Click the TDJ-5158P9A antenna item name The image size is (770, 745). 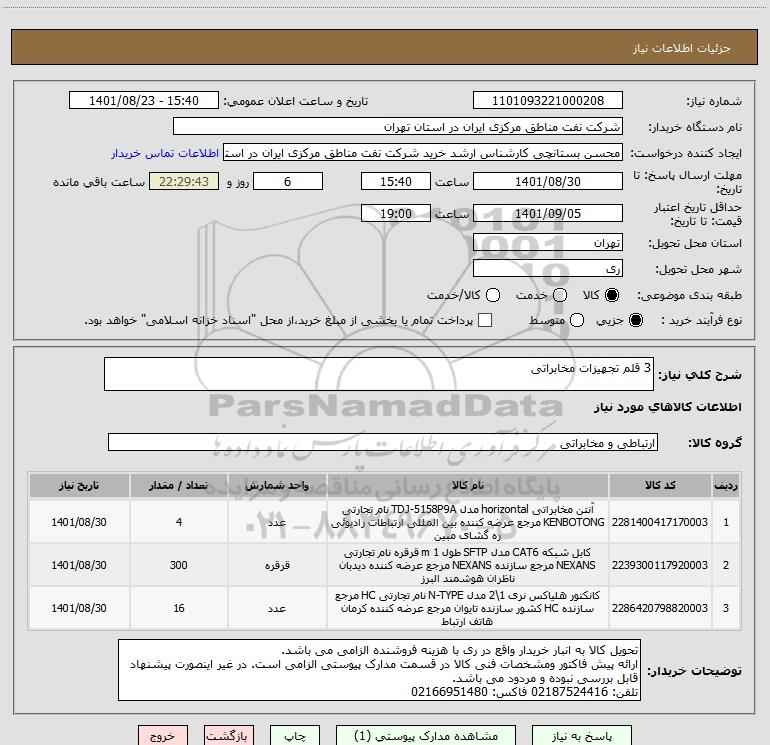(x=468, y=522)
